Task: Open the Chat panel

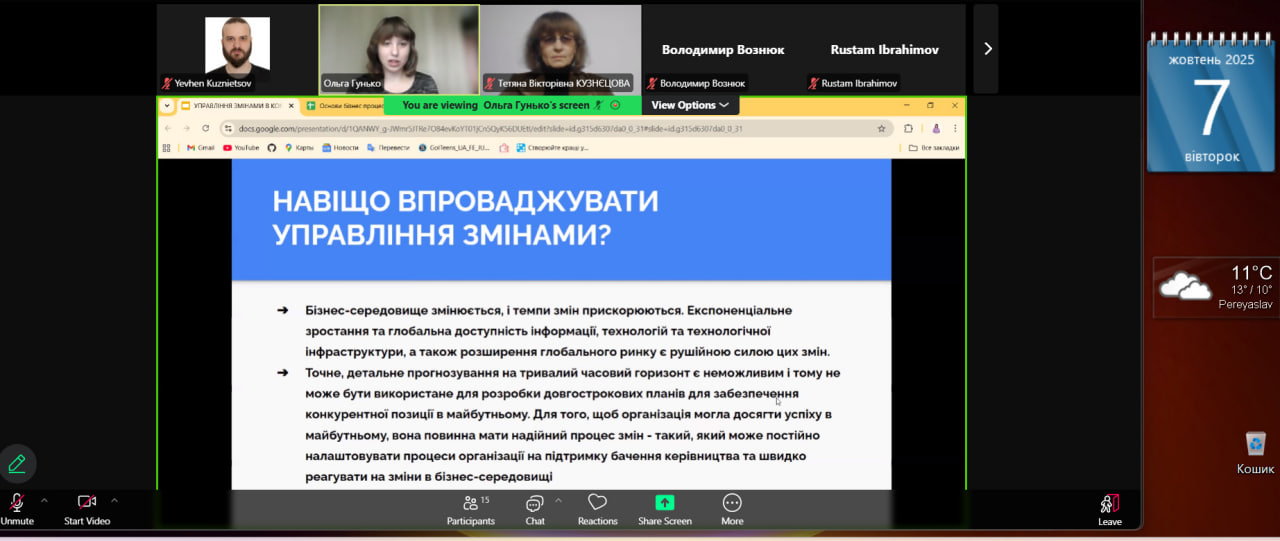Action: point(535,508)
